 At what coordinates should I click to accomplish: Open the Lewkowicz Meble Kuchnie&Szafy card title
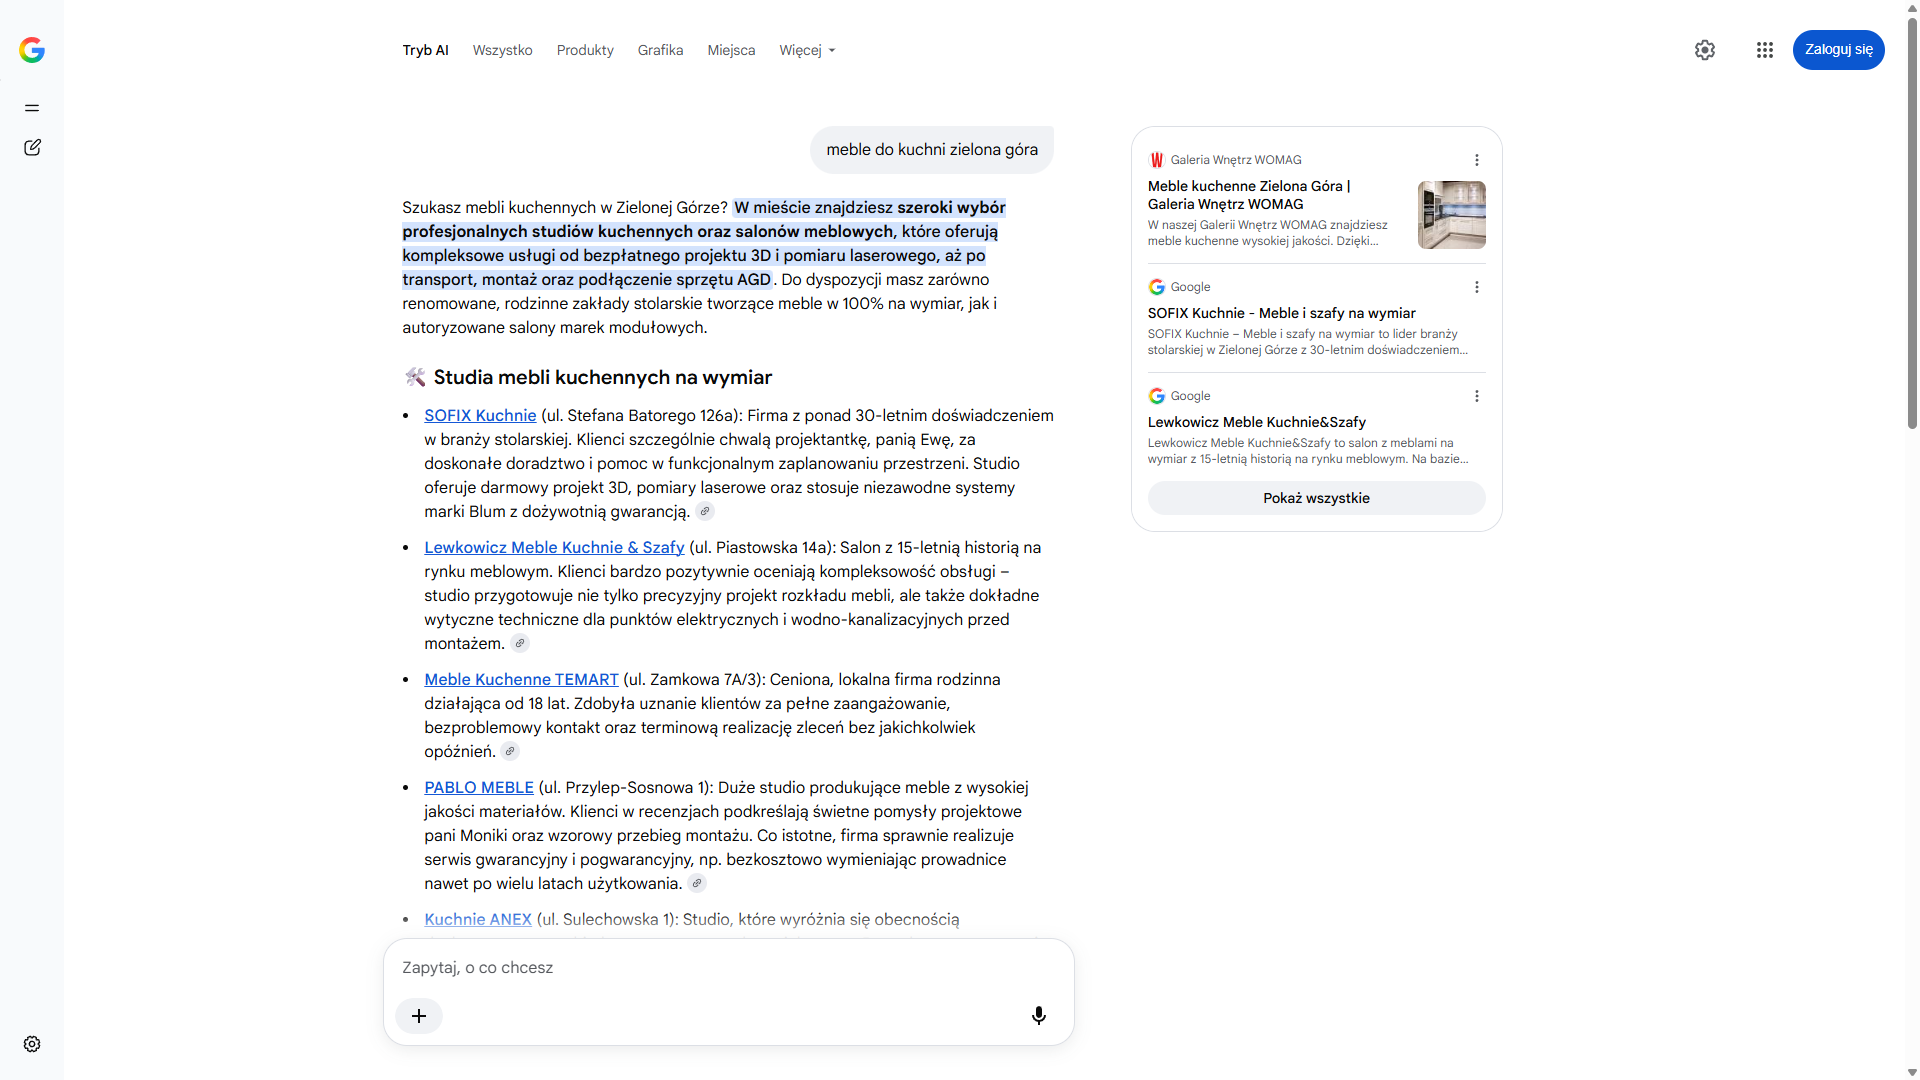point(1256,422)
